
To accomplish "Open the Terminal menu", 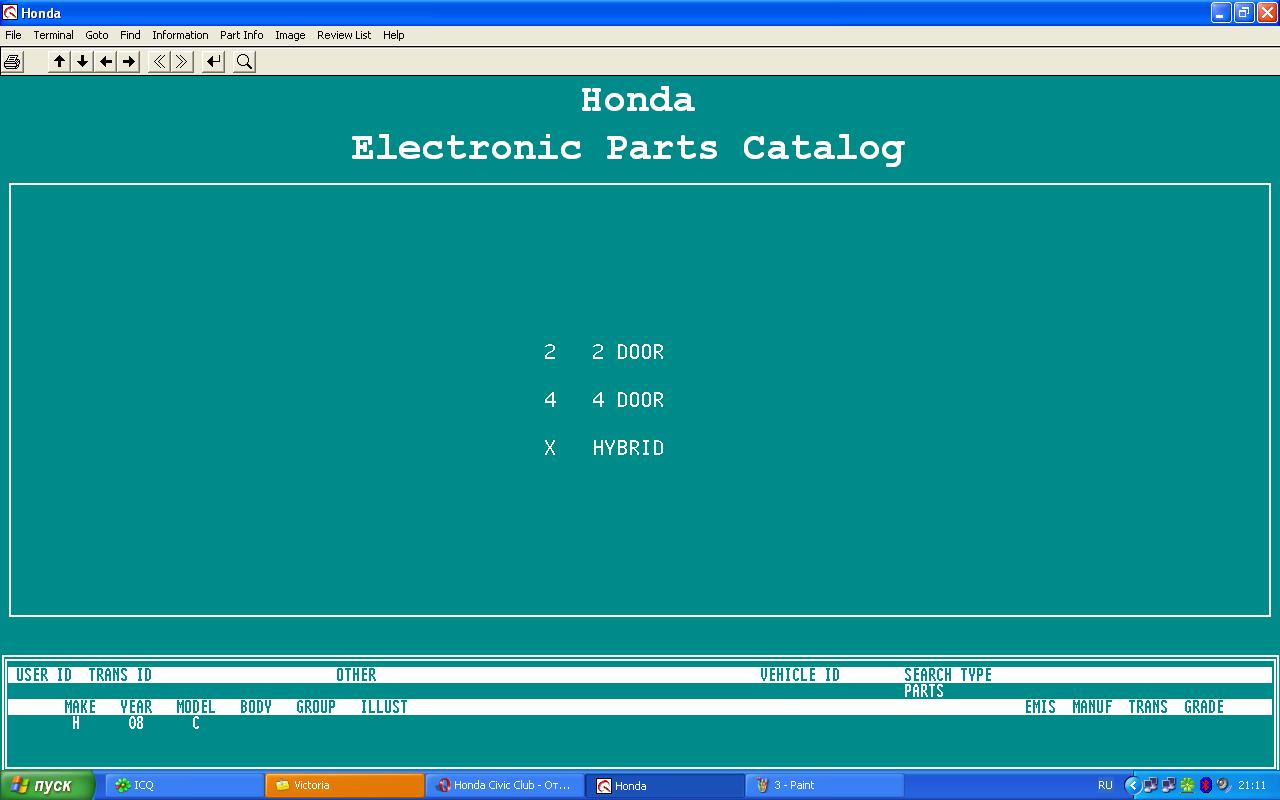I will pyautogui.click(x=53, y=35).
